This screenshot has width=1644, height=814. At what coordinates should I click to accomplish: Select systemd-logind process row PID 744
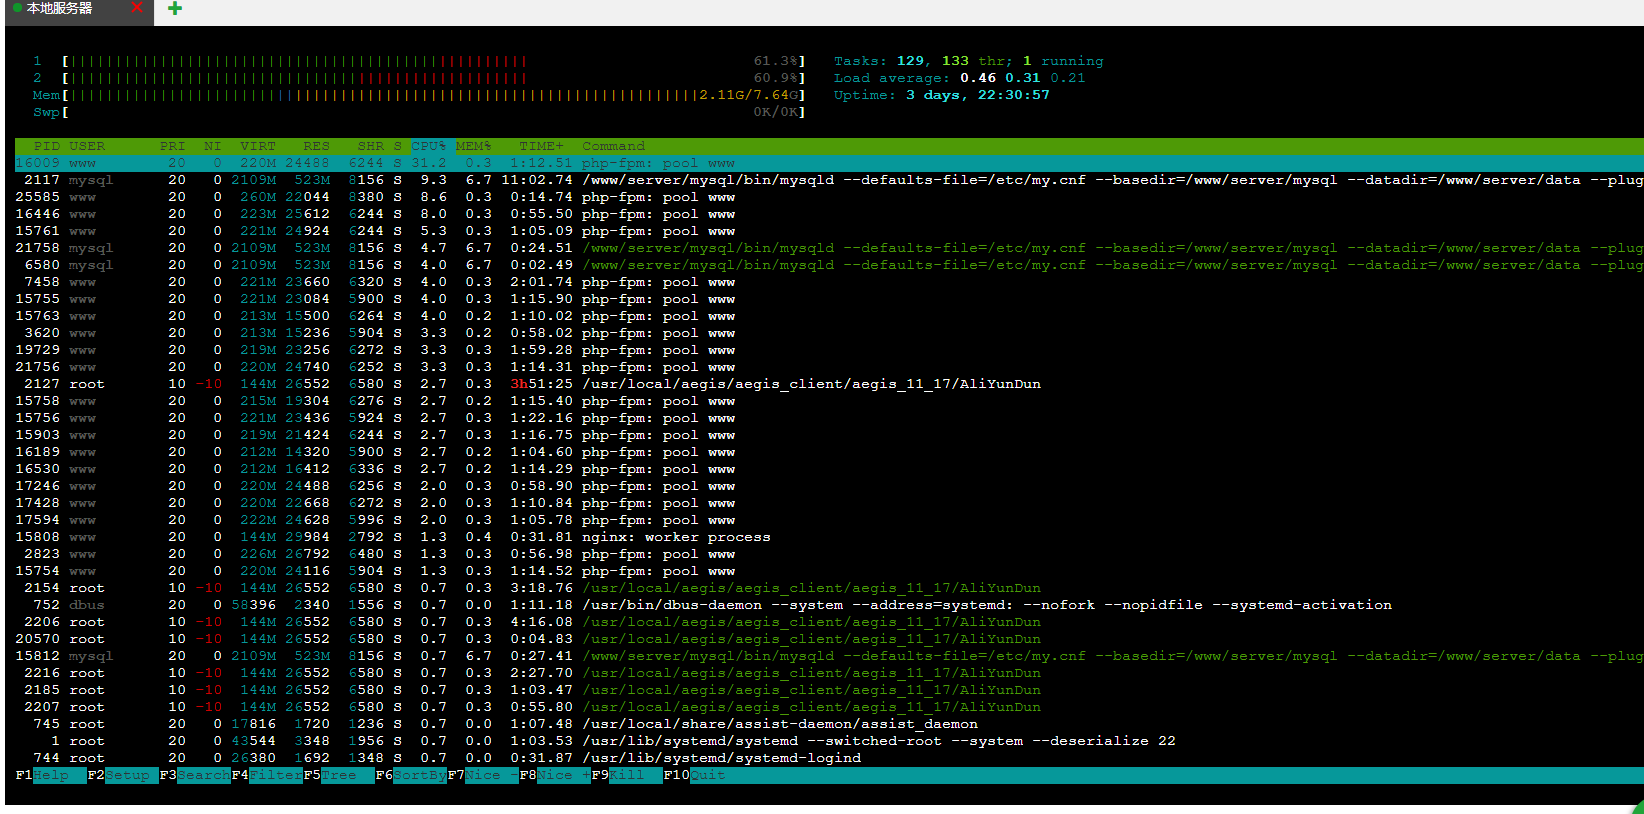tap(829, 758)
